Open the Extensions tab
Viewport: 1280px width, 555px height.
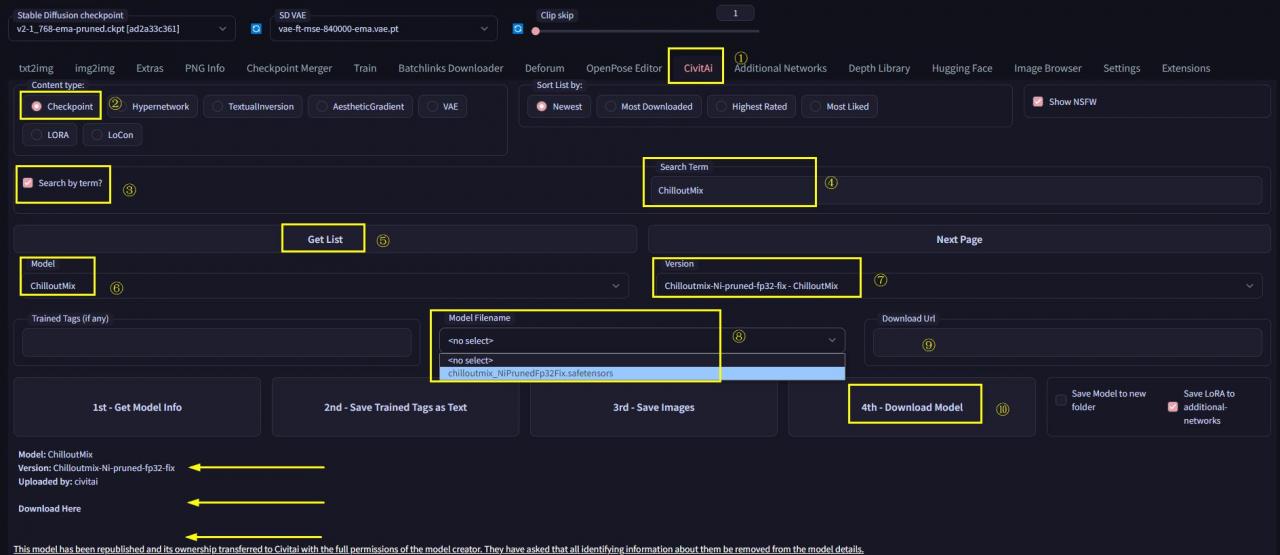pos(1186,68)
